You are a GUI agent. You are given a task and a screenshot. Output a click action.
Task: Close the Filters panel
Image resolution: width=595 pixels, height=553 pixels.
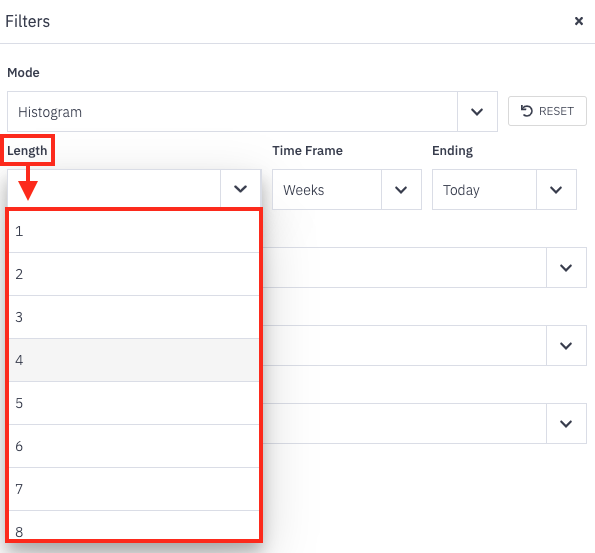tap(578, 21)
